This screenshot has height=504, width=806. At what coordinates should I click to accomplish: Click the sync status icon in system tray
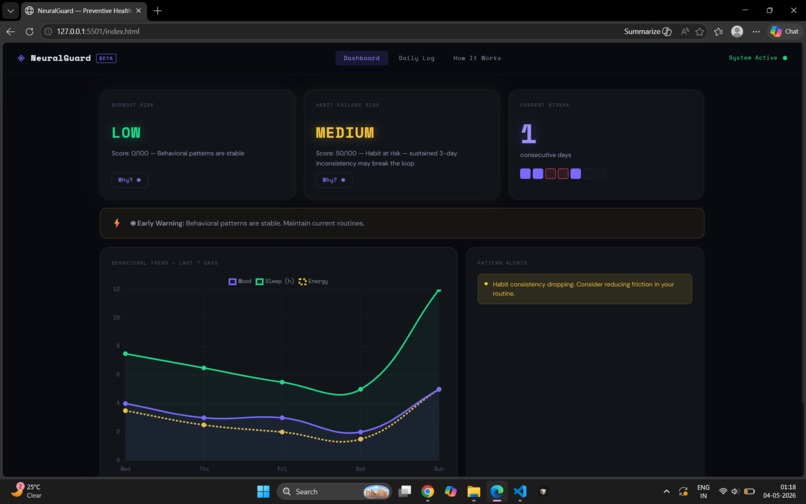click(683, 492)
